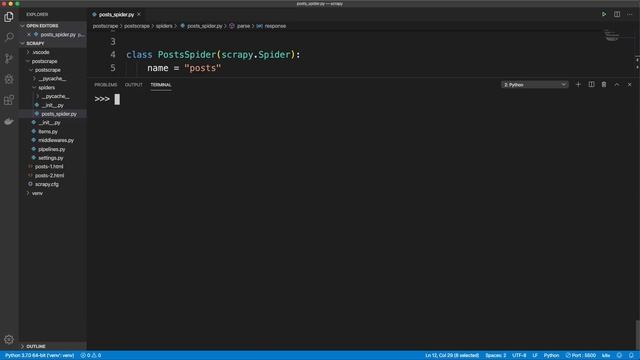Click terminal prompt input area

(117, 99)
